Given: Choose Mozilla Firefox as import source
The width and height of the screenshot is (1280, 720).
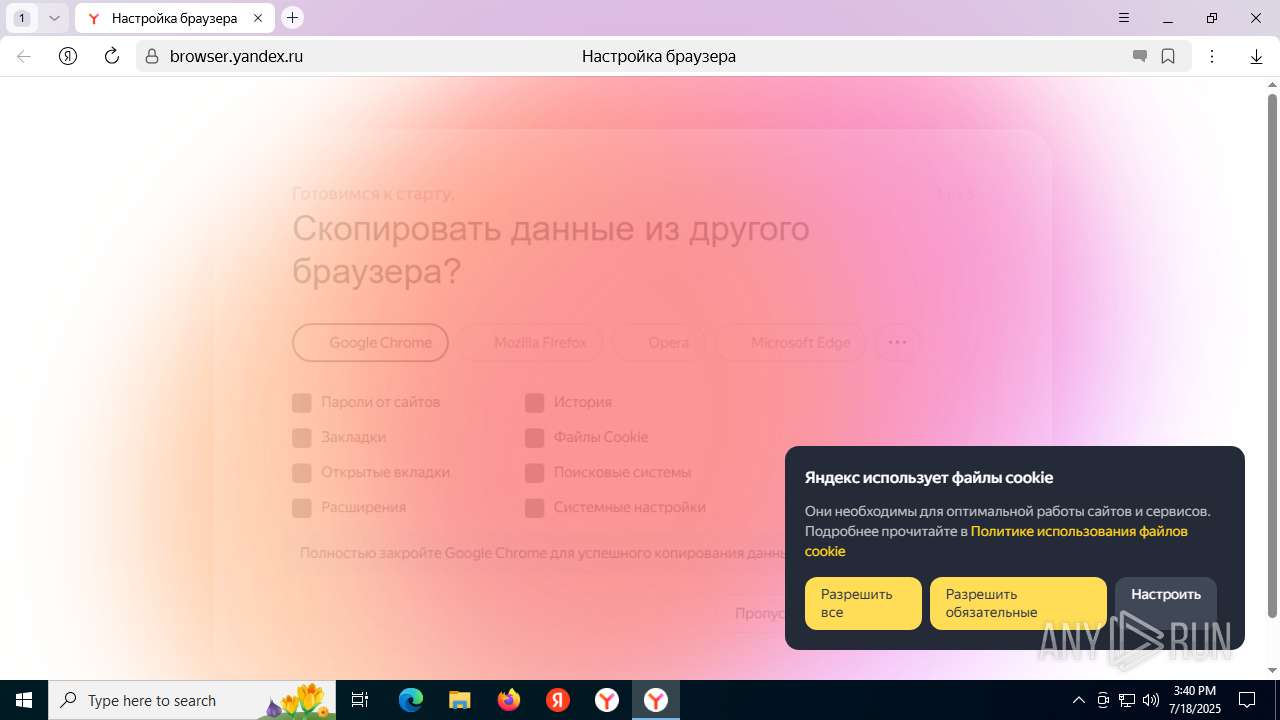Looking at the screenshot, I should coord(530,342).
